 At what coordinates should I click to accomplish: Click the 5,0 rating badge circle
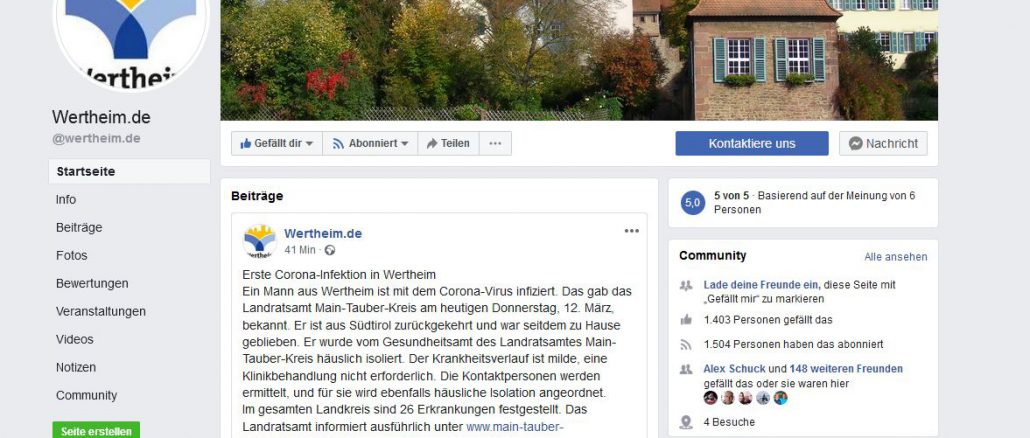[692, 202]
